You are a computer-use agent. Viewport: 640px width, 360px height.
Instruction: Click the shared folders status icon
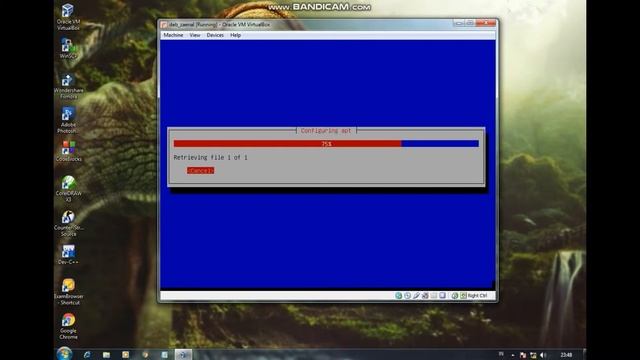pyautogui.click(x=433, y=296)
